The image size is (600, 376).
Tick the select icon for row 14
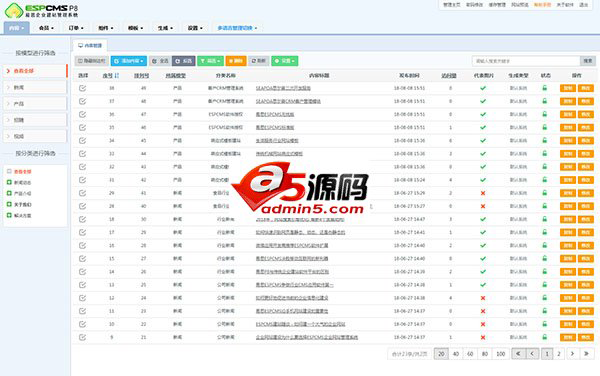point(82,272)
